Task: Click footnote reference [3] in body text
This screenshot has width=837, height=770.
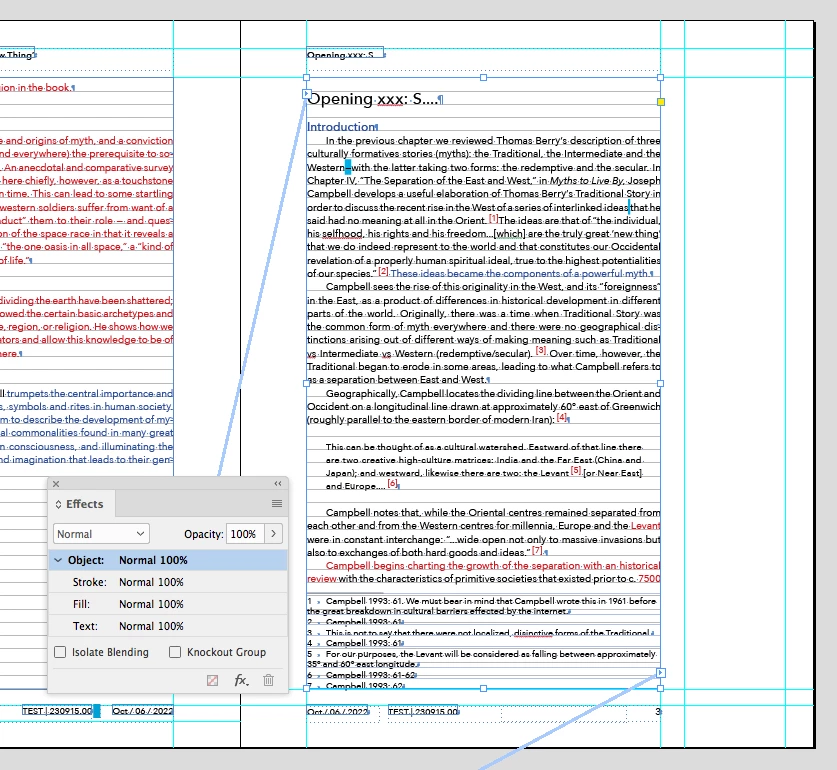Action: [541, 351]
